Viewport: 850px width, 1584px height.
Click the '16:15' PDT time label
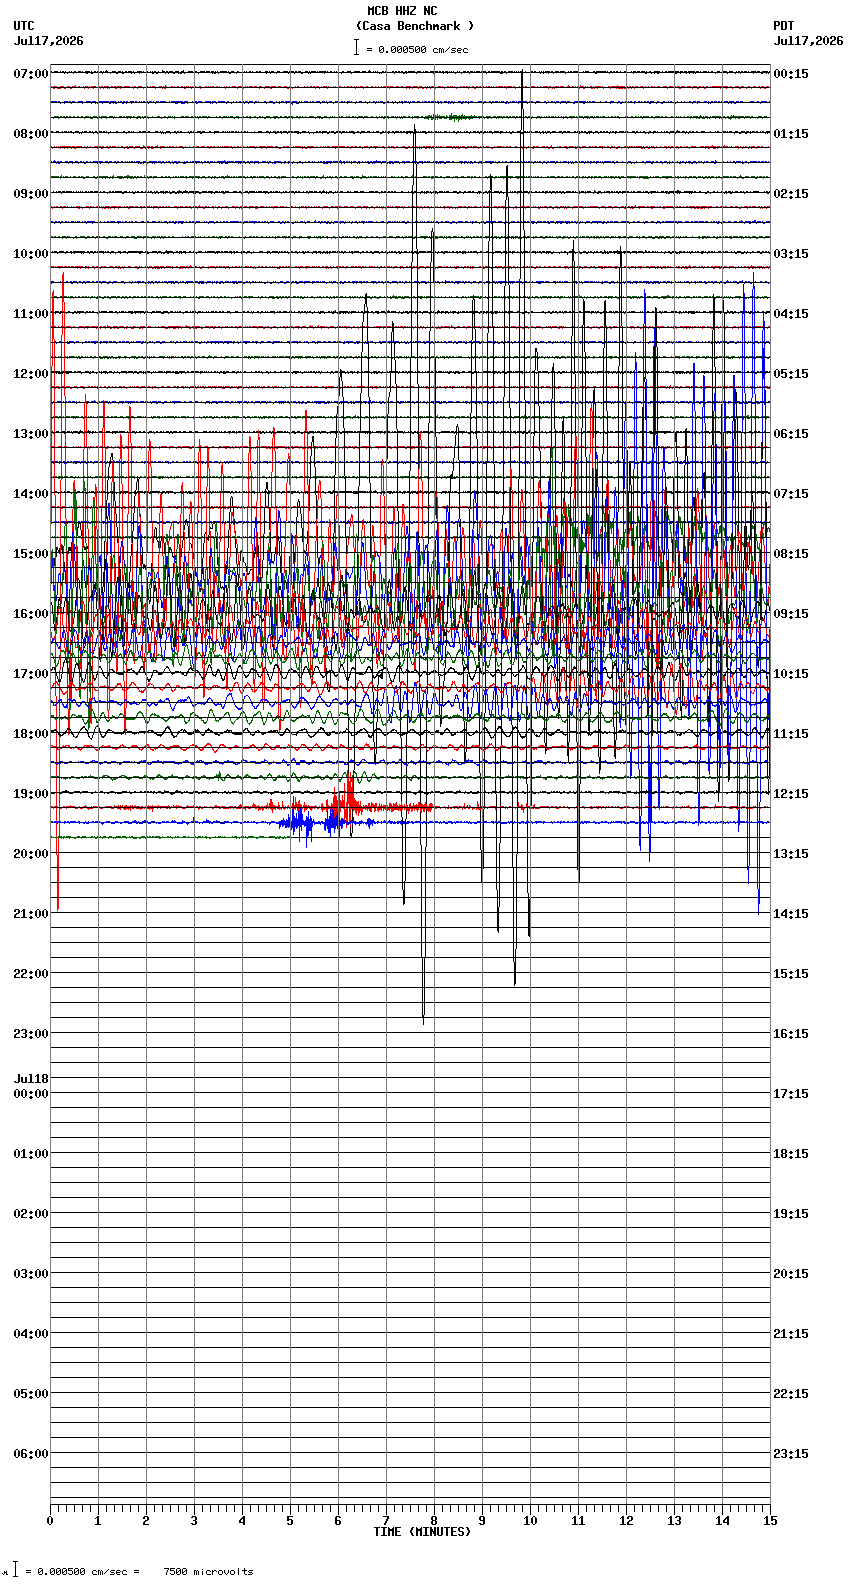[791, 1034]
